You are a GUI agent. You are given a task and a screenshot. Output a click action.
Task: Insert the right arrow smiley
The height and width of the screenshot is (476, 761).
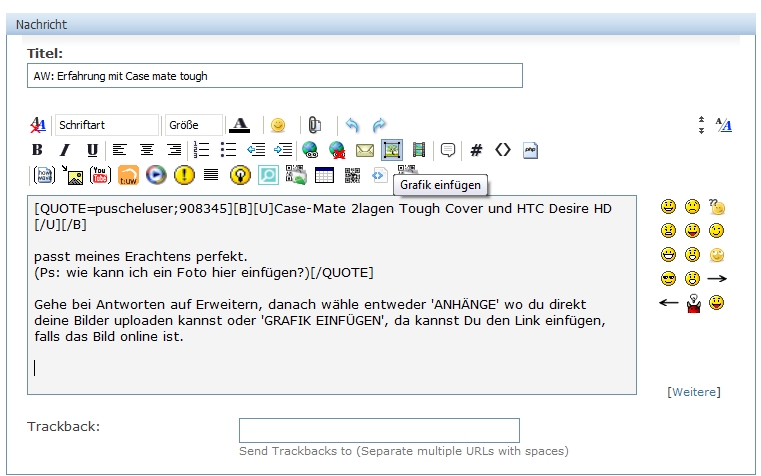[717, 279]
